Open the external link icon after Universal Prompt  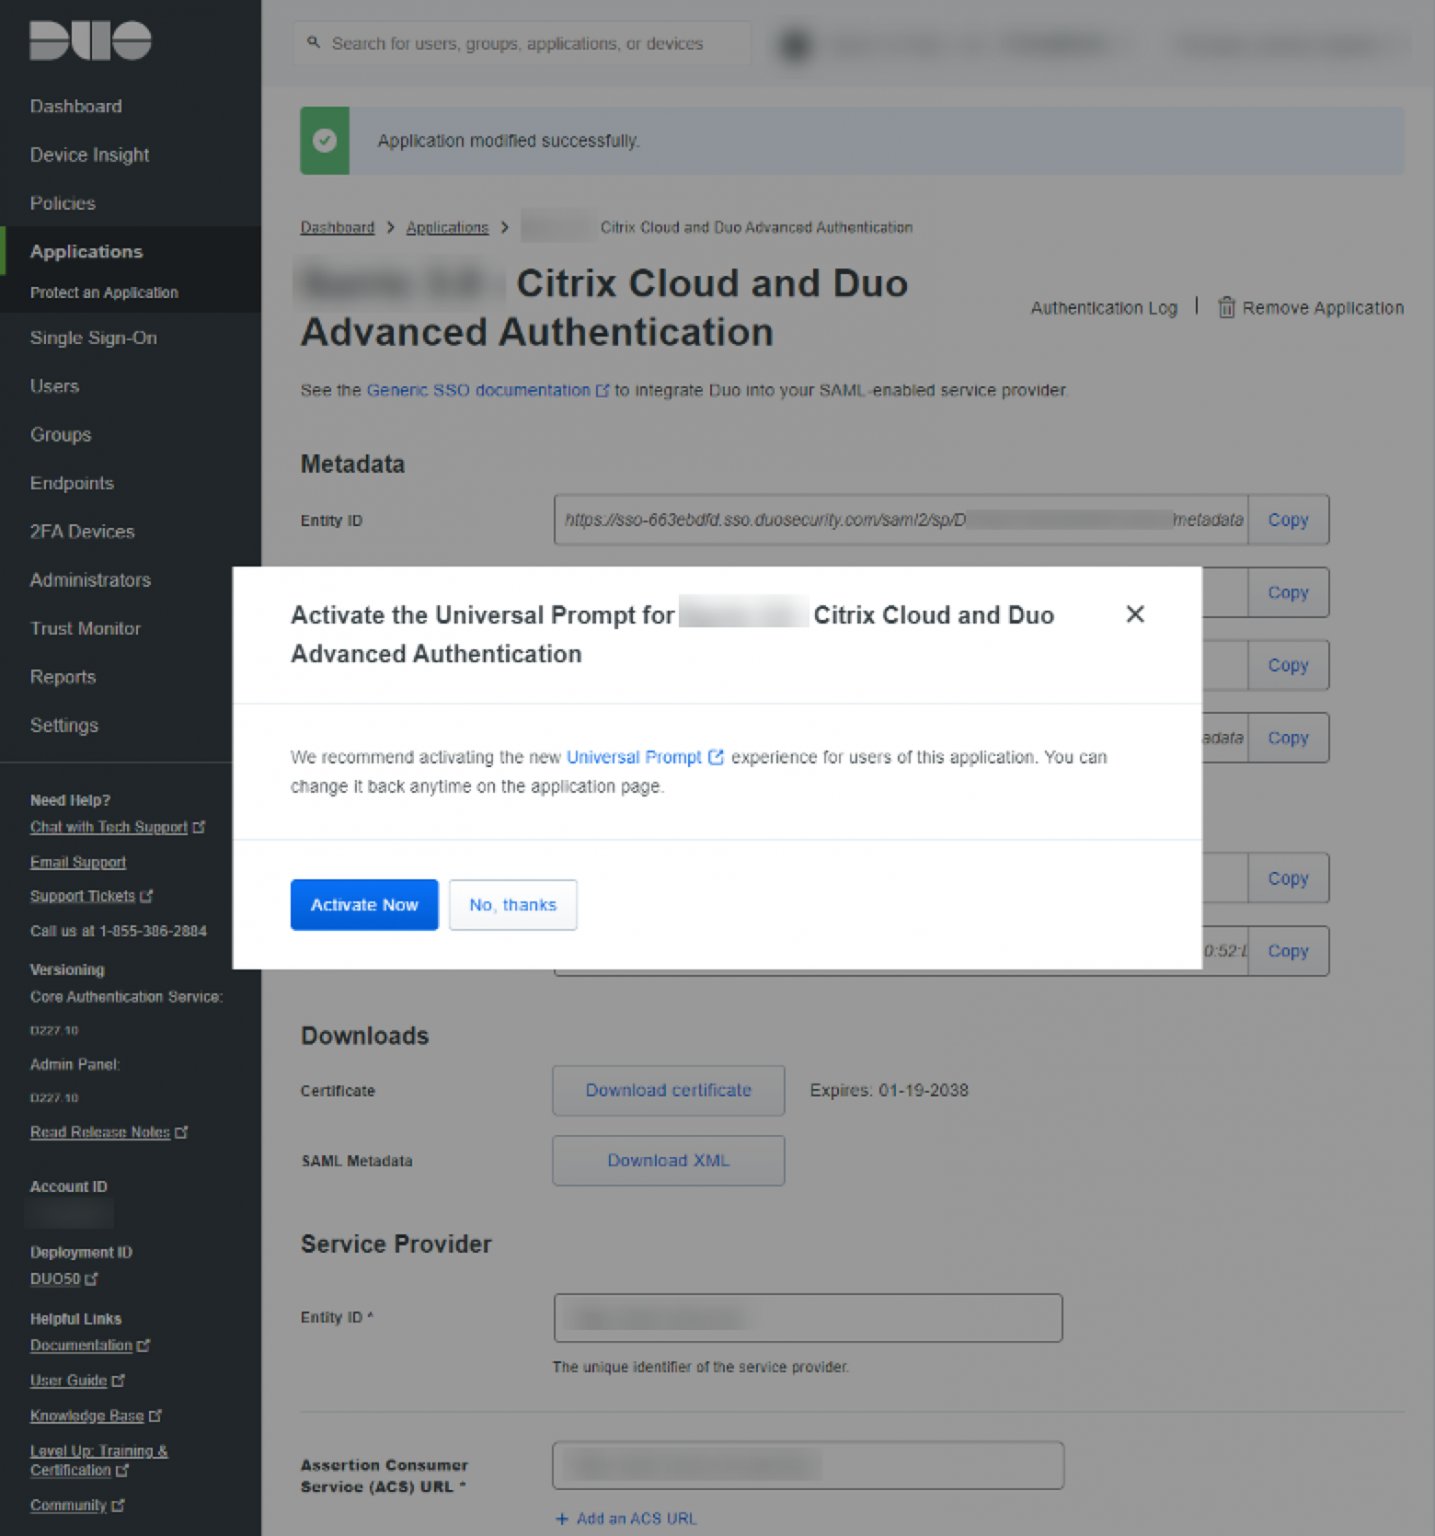click(716, 757)
